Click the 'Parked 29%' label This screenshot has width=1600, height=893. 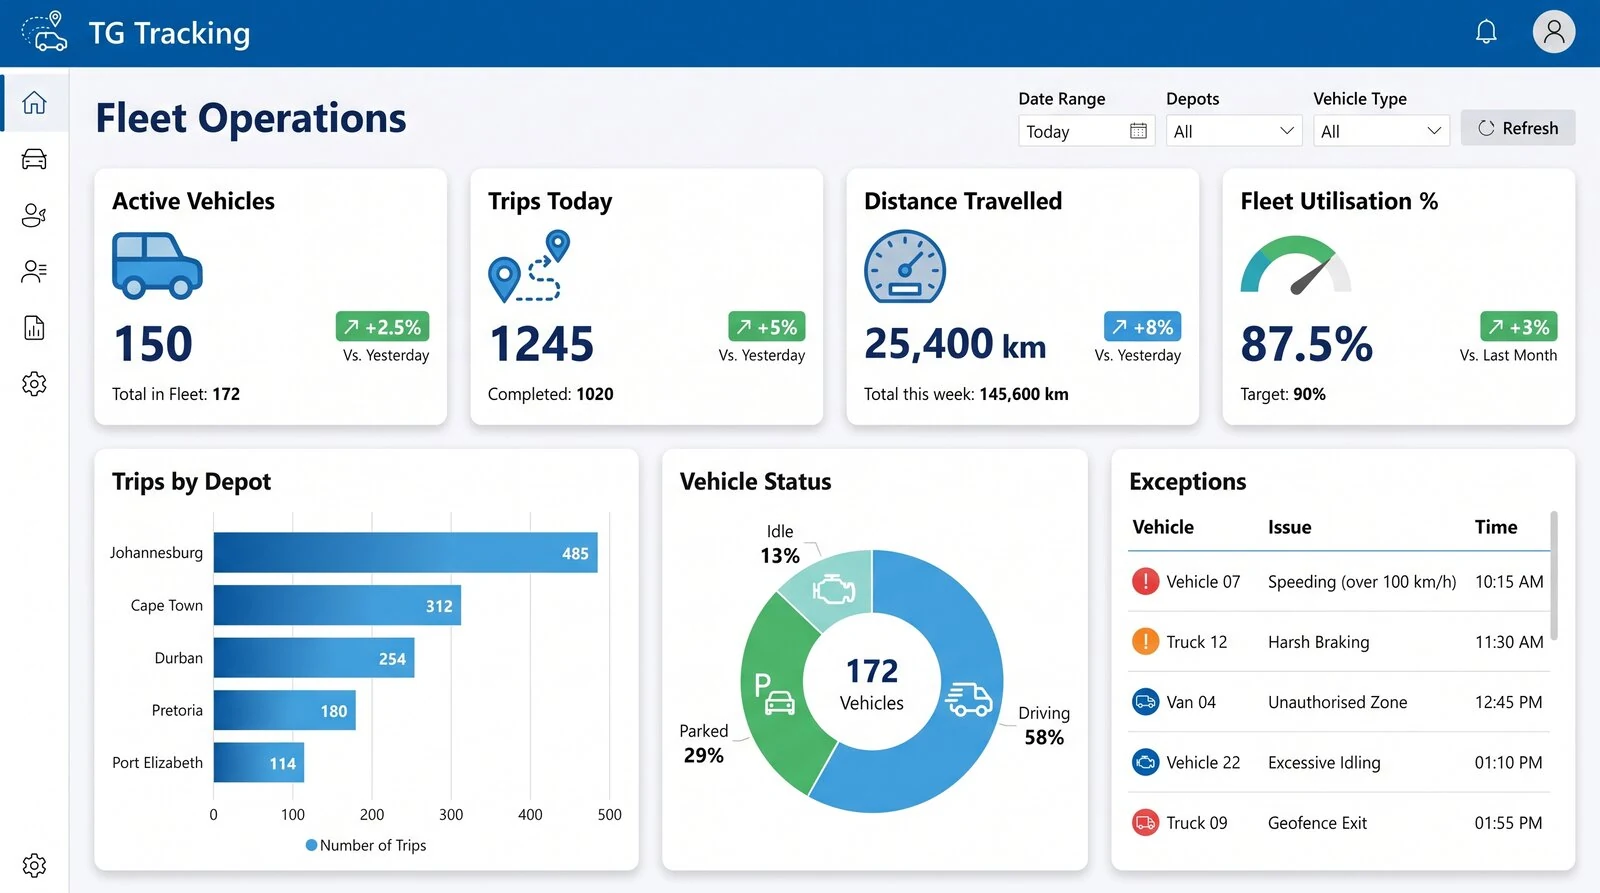704,743
